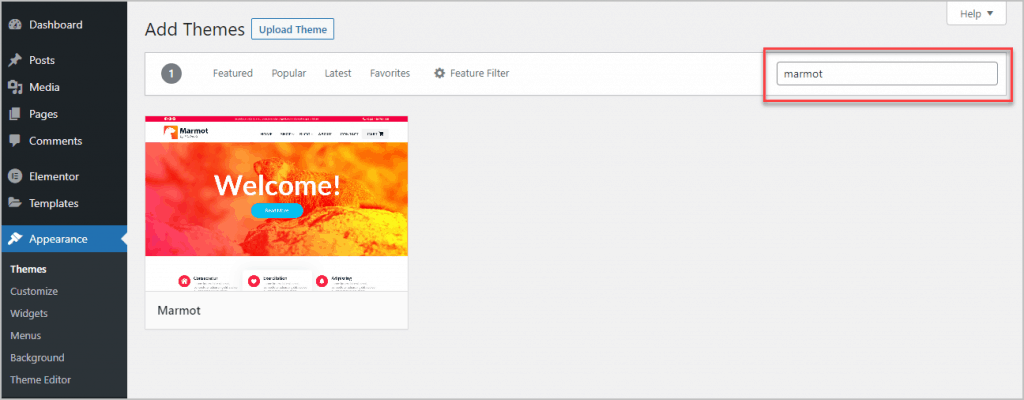Switch to the Featured themes tab
This screenshot has height=400, width=1024.
tap(232, 73)
